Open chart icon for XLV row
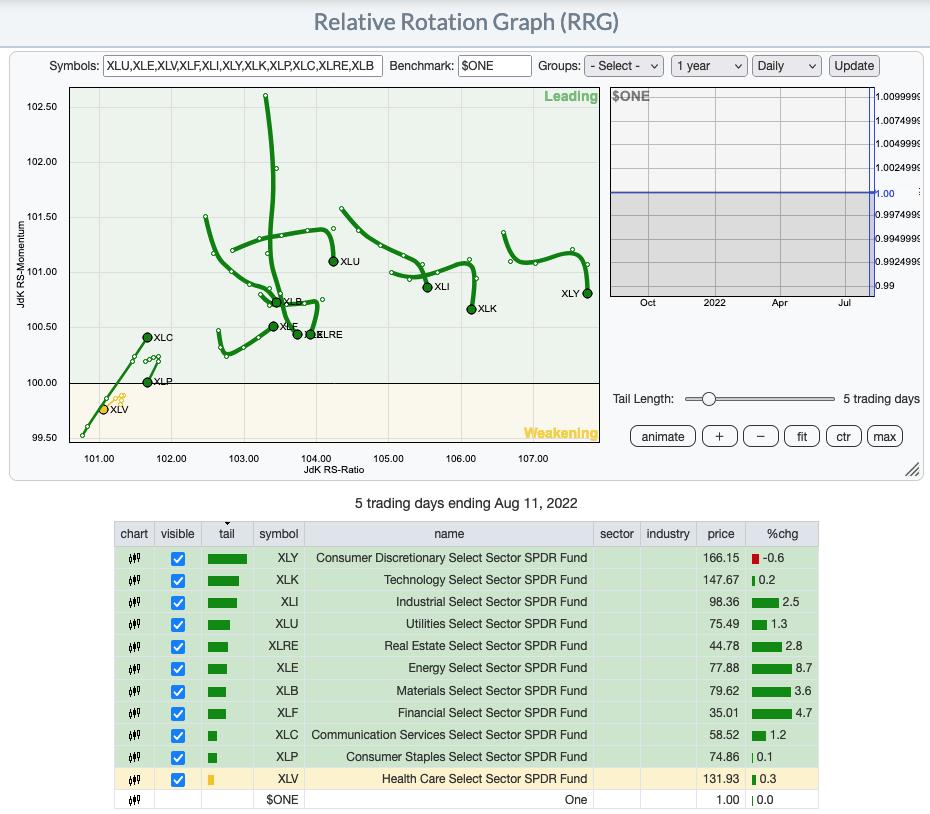930x814 pixels. [x=135, y=779]
